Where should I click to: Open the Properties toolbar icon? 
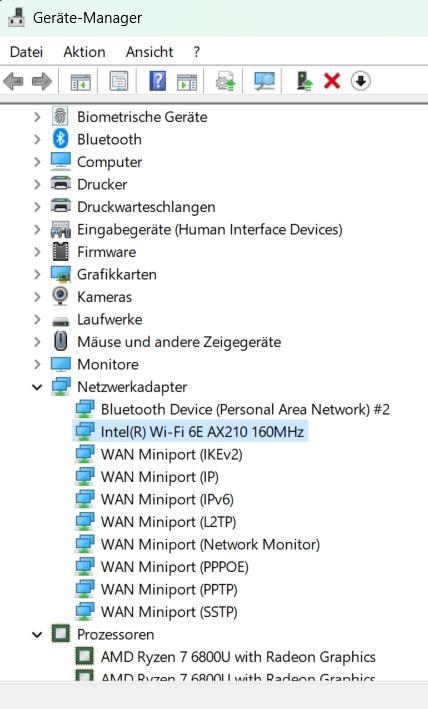pos(119,82)
